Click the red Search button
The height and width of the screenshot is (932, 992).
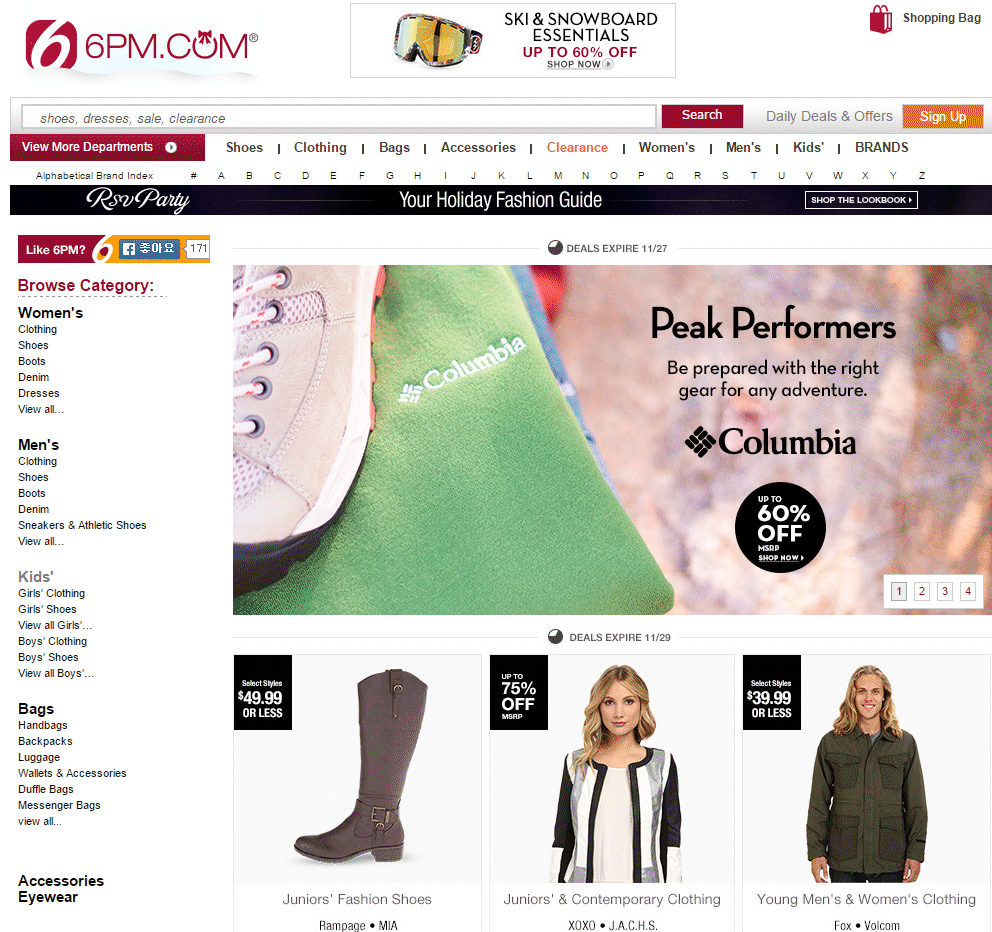click(x=702, y=116)
